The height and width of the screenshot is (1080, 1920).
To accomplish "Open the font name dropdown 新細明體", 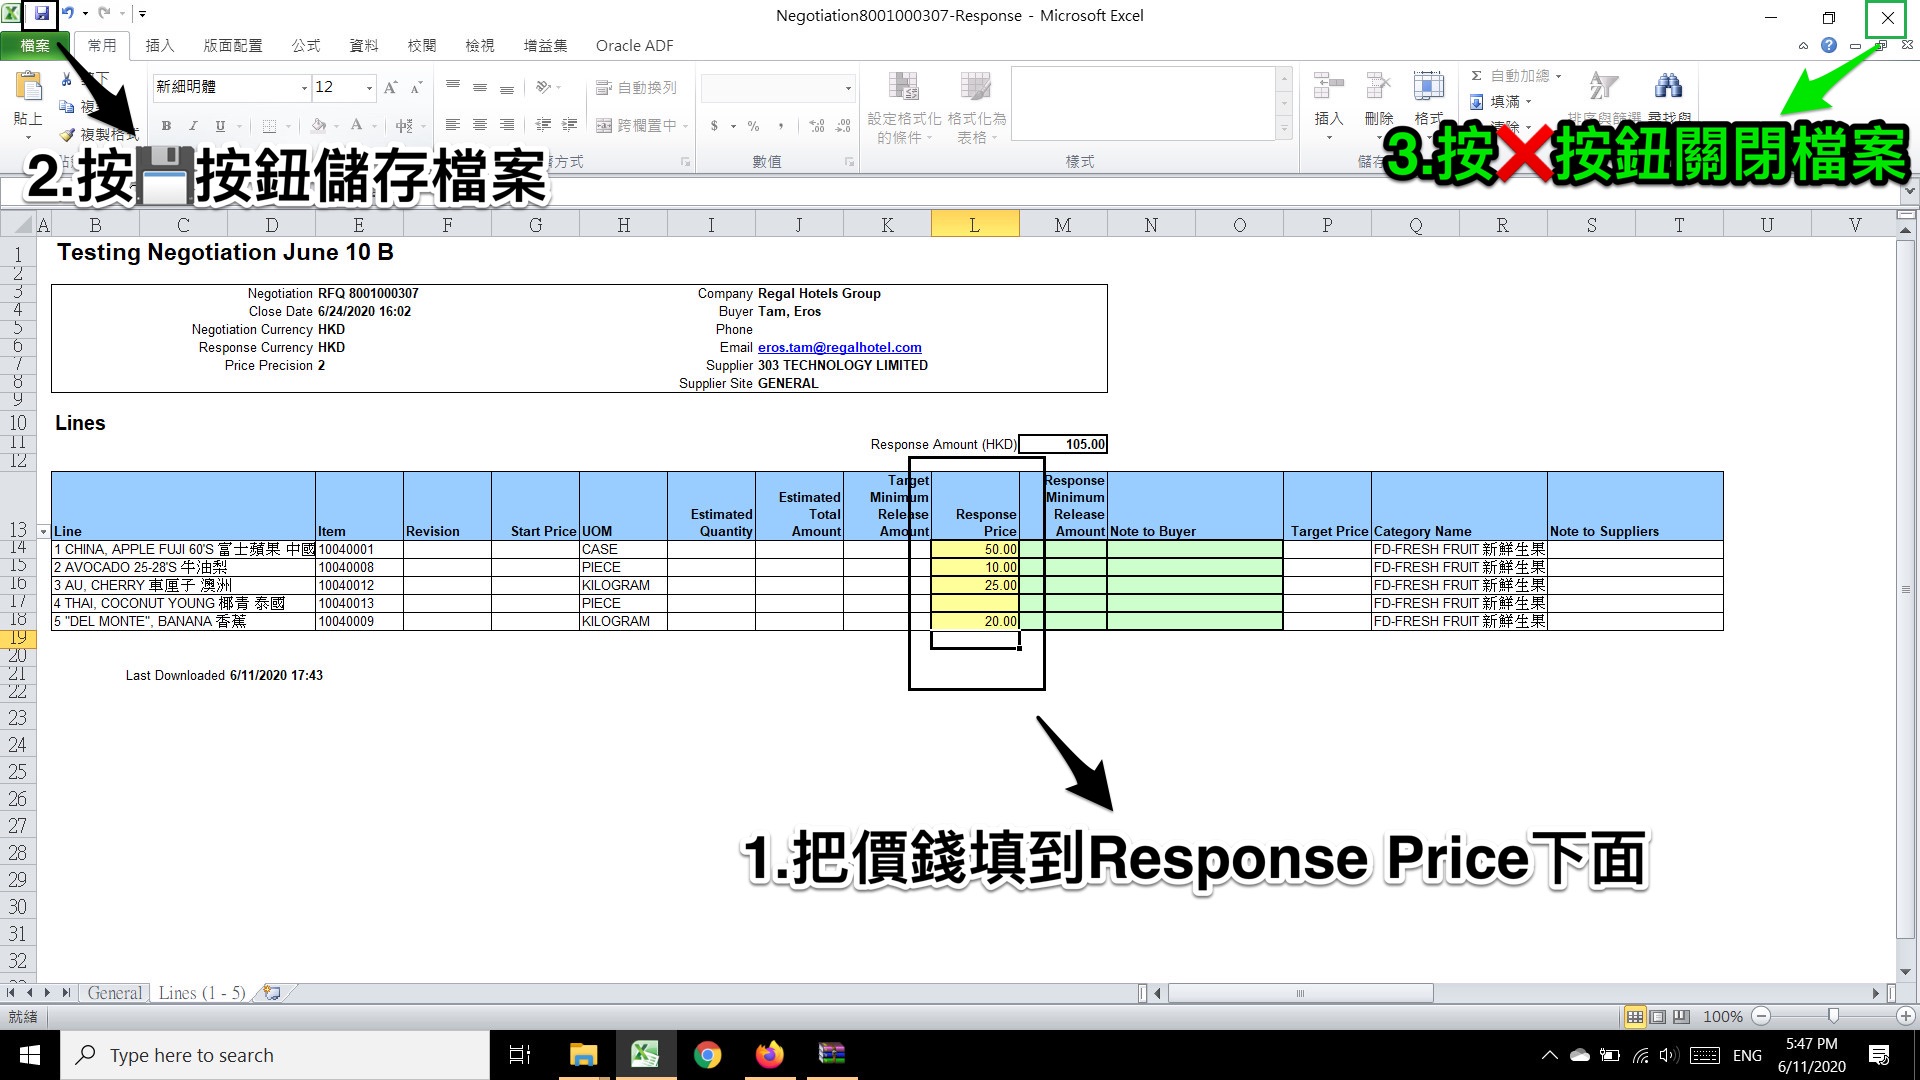I will click(304, 88).
